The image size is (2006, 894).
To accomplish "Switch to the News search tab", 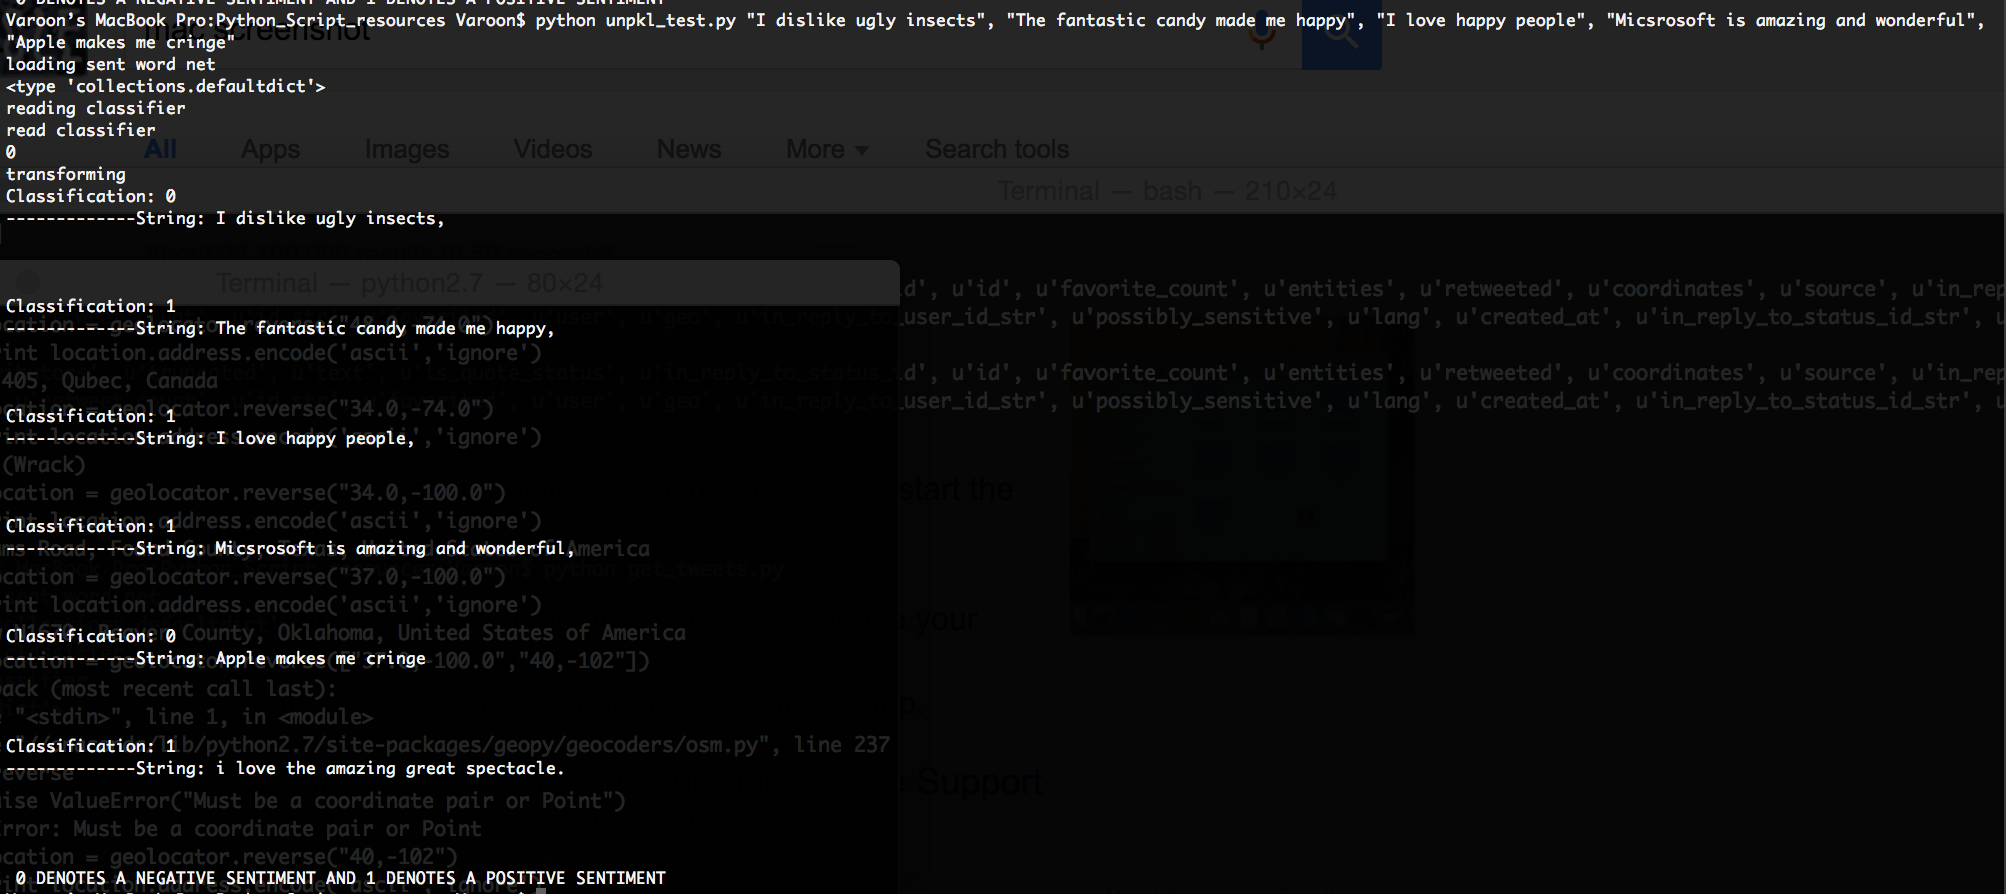I will point(688,149).
